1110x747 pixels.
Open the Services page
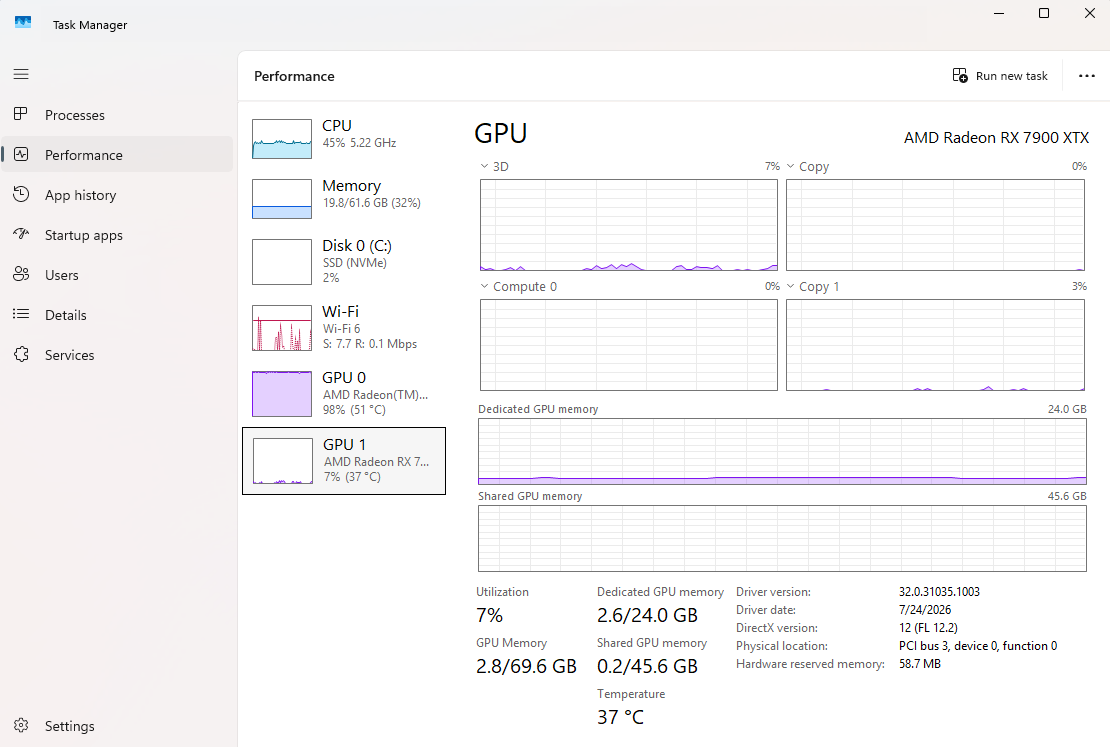coord(69,355)
